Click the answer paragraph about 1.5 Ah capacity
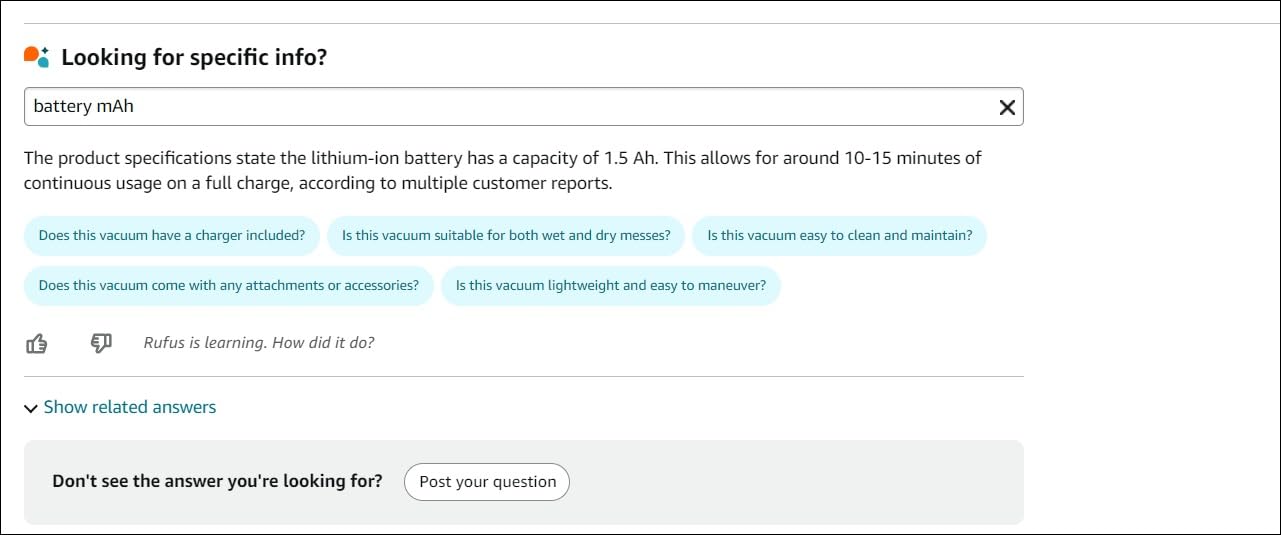1281x535 pixels. [503, 171]
